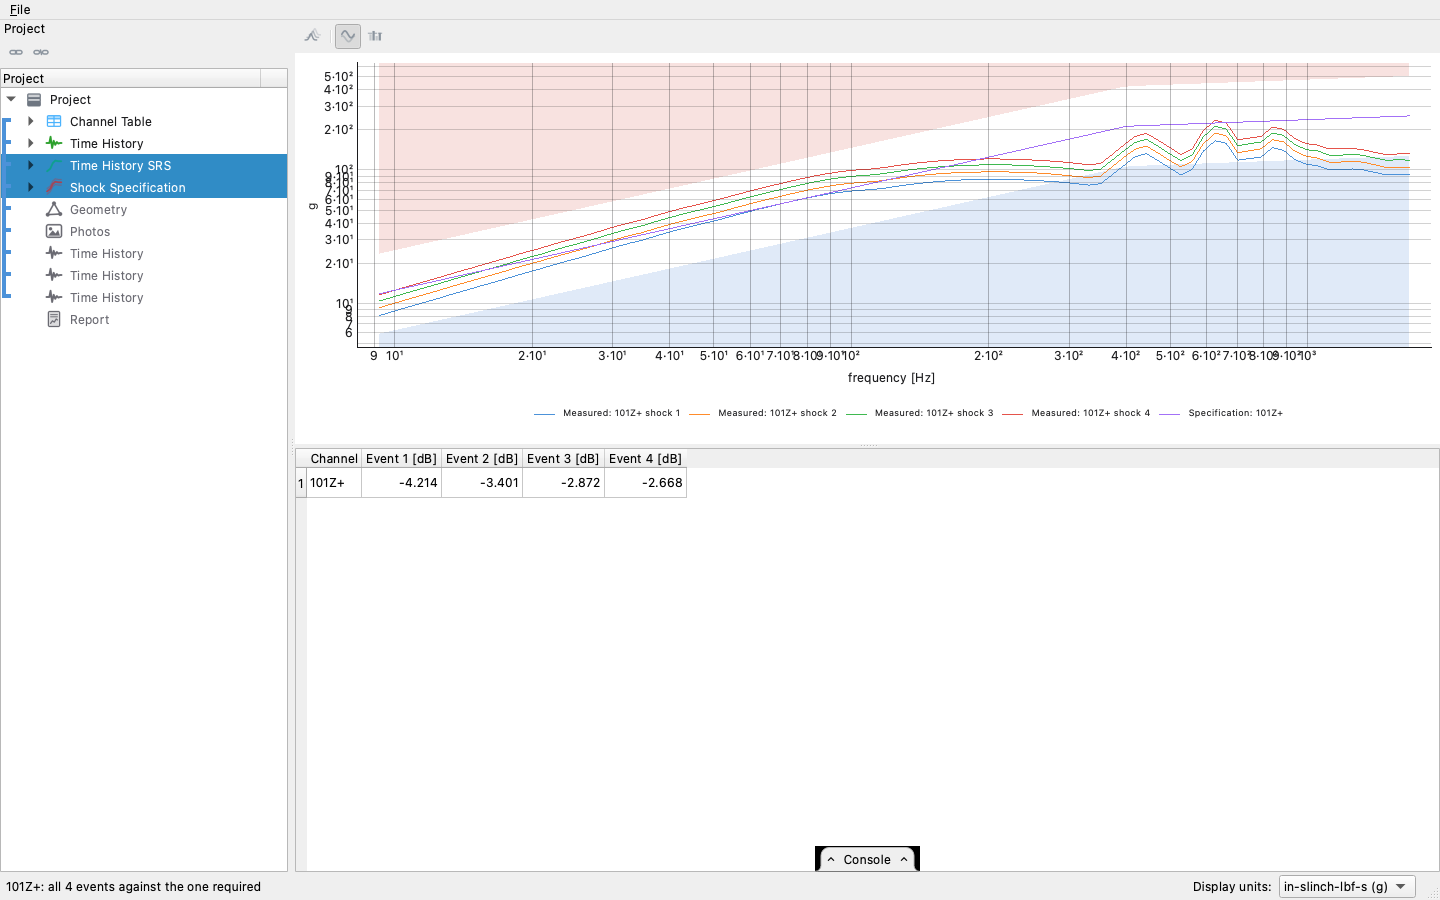The height and width of the screenshot is (900, 1440).
Task: Select the overlaid curves plot toolbar icon
Action: click(313, 36)
